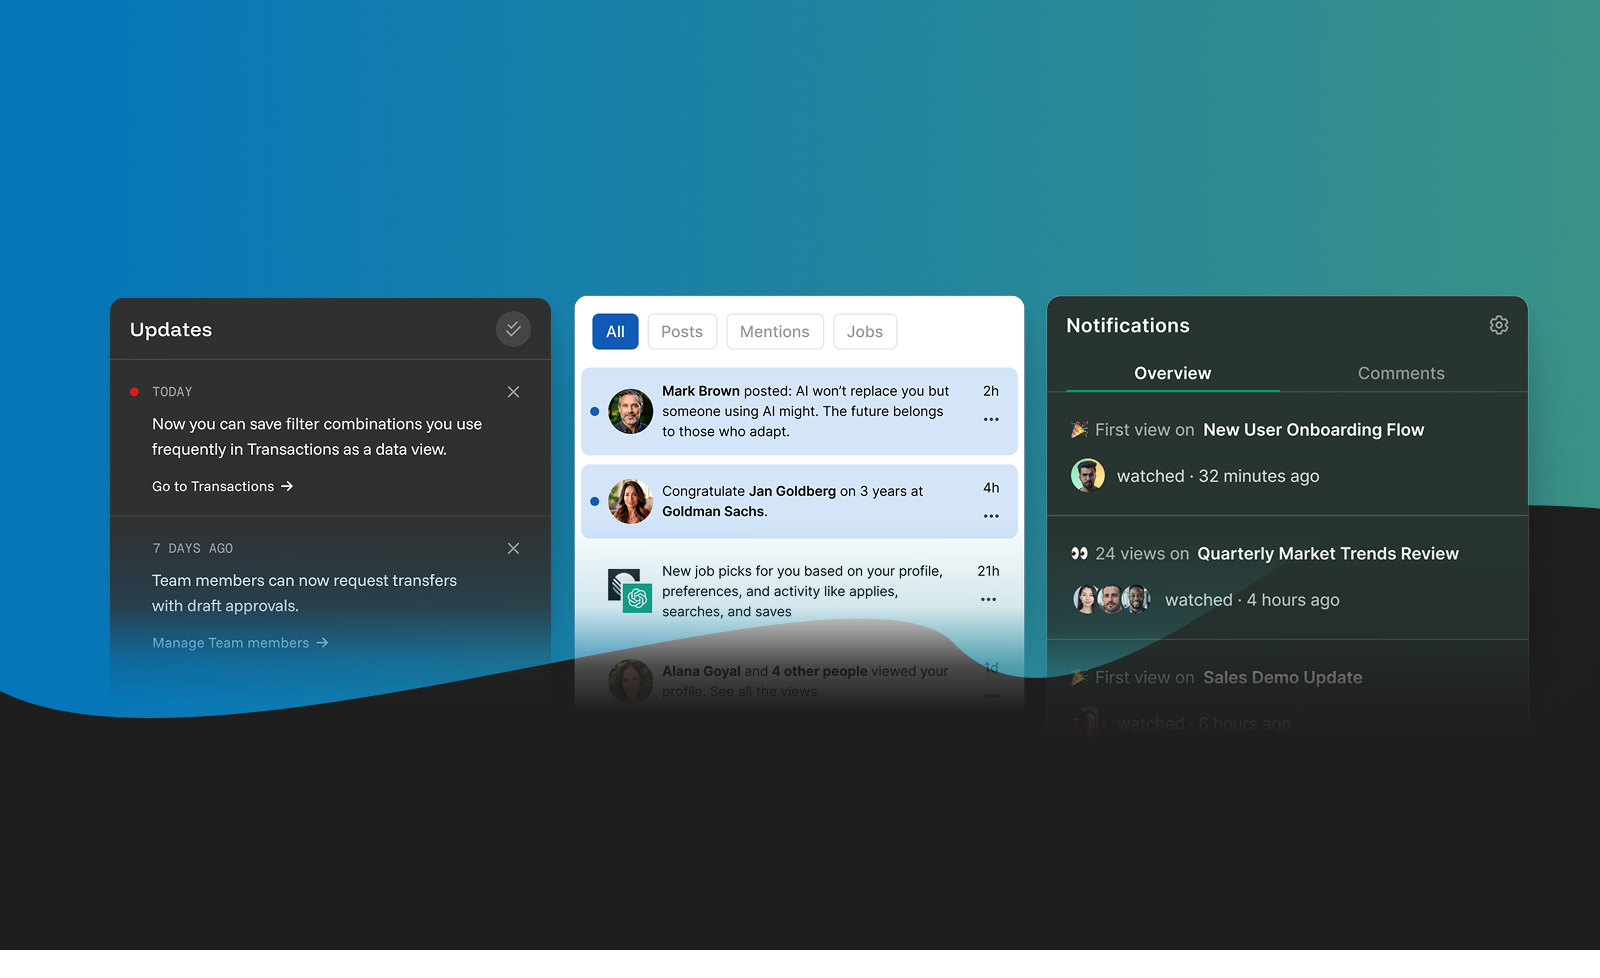
Task: Switch to the Jobs tab
Action: [x=864, y=331]
